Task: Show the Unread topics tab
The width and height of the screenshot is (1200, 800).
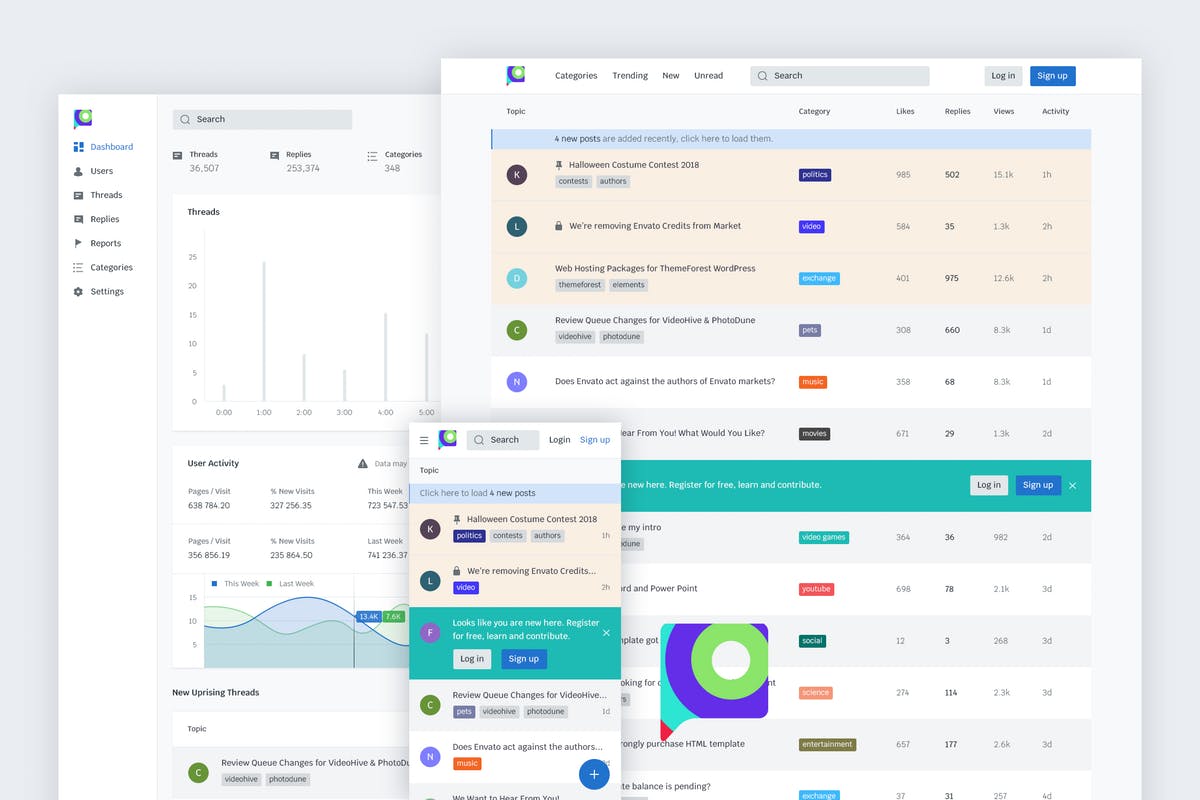Action: (708, 76)
